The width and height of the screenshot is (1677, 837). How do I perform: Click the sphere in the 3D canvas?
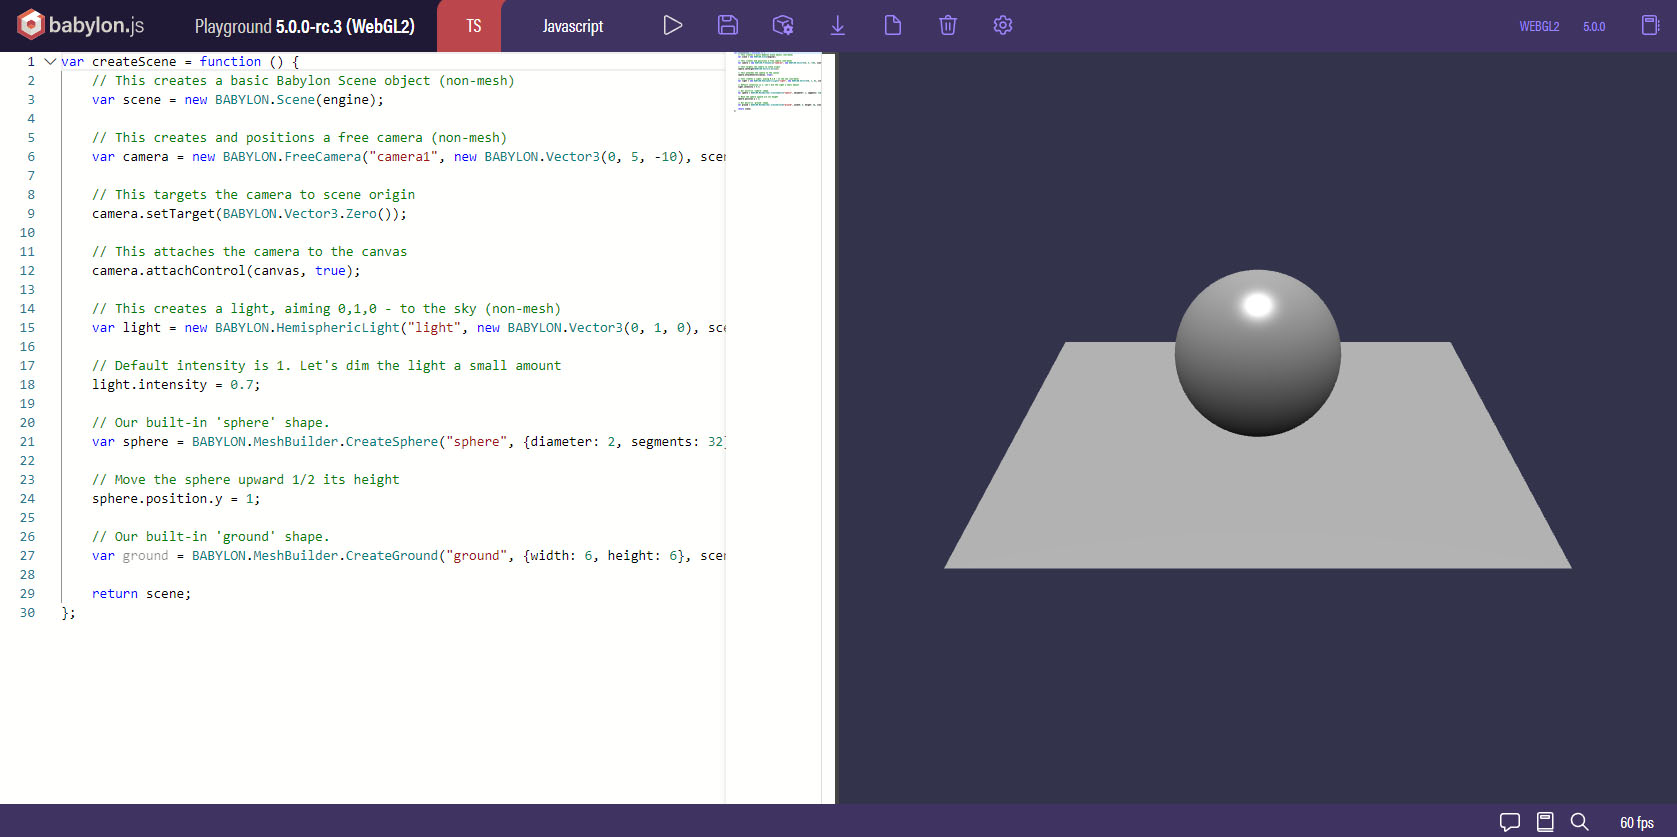point(1257,353)
